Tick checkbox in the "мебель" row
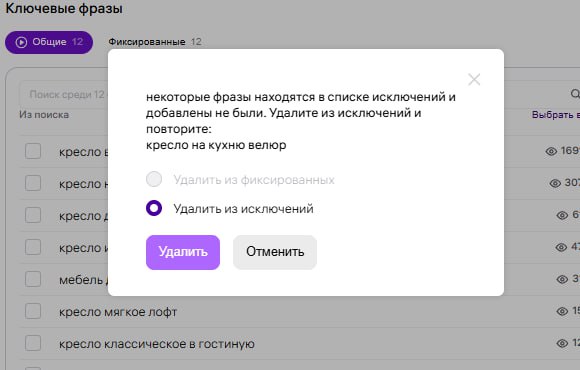Image resolution: width=580 pixels, height=370 pixels. pyautogui.click(x=33, y=279)
